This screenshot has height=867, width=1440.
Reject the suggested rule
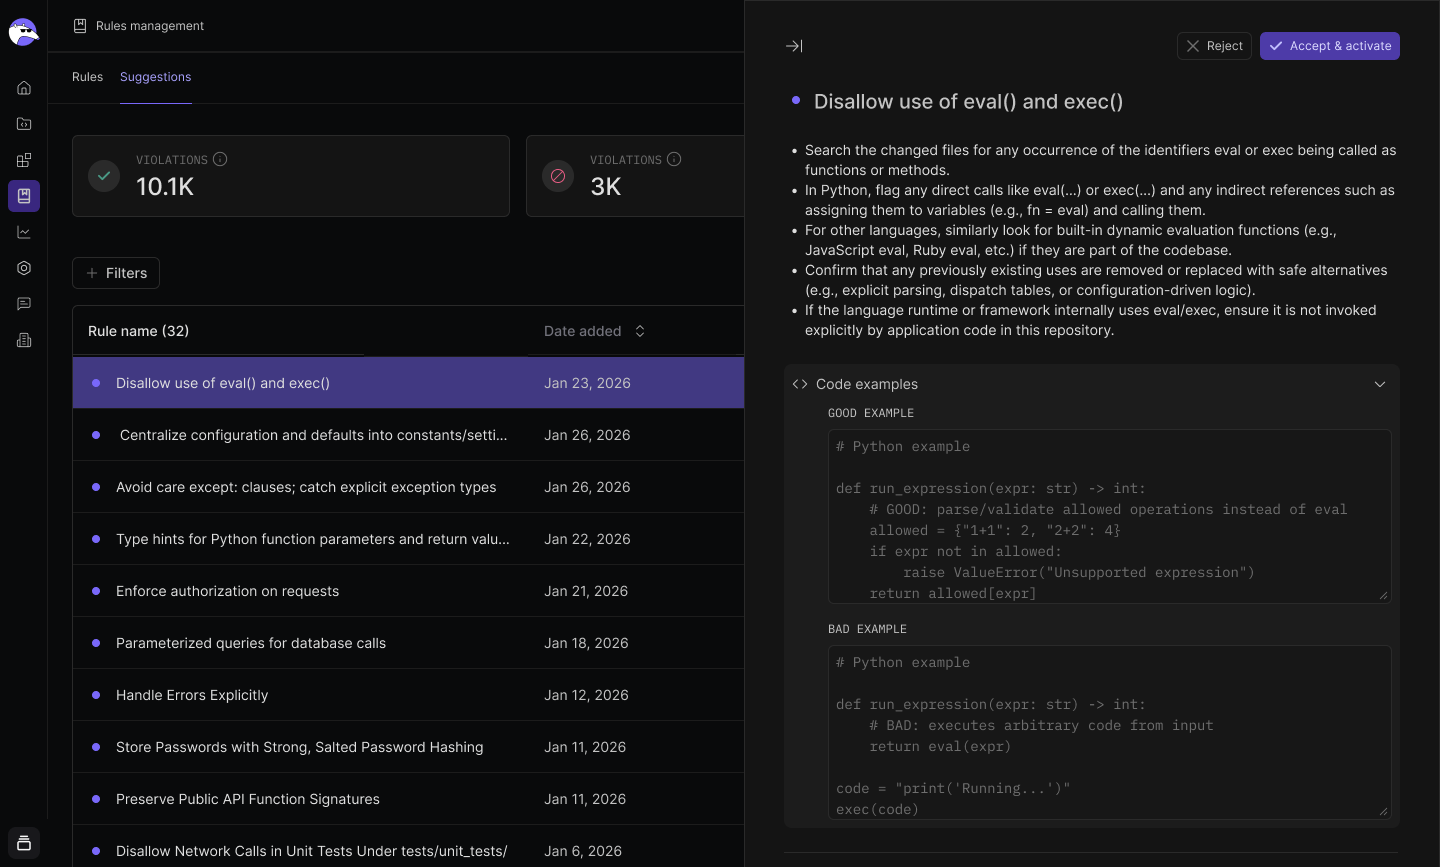[x=1214, y=46]
